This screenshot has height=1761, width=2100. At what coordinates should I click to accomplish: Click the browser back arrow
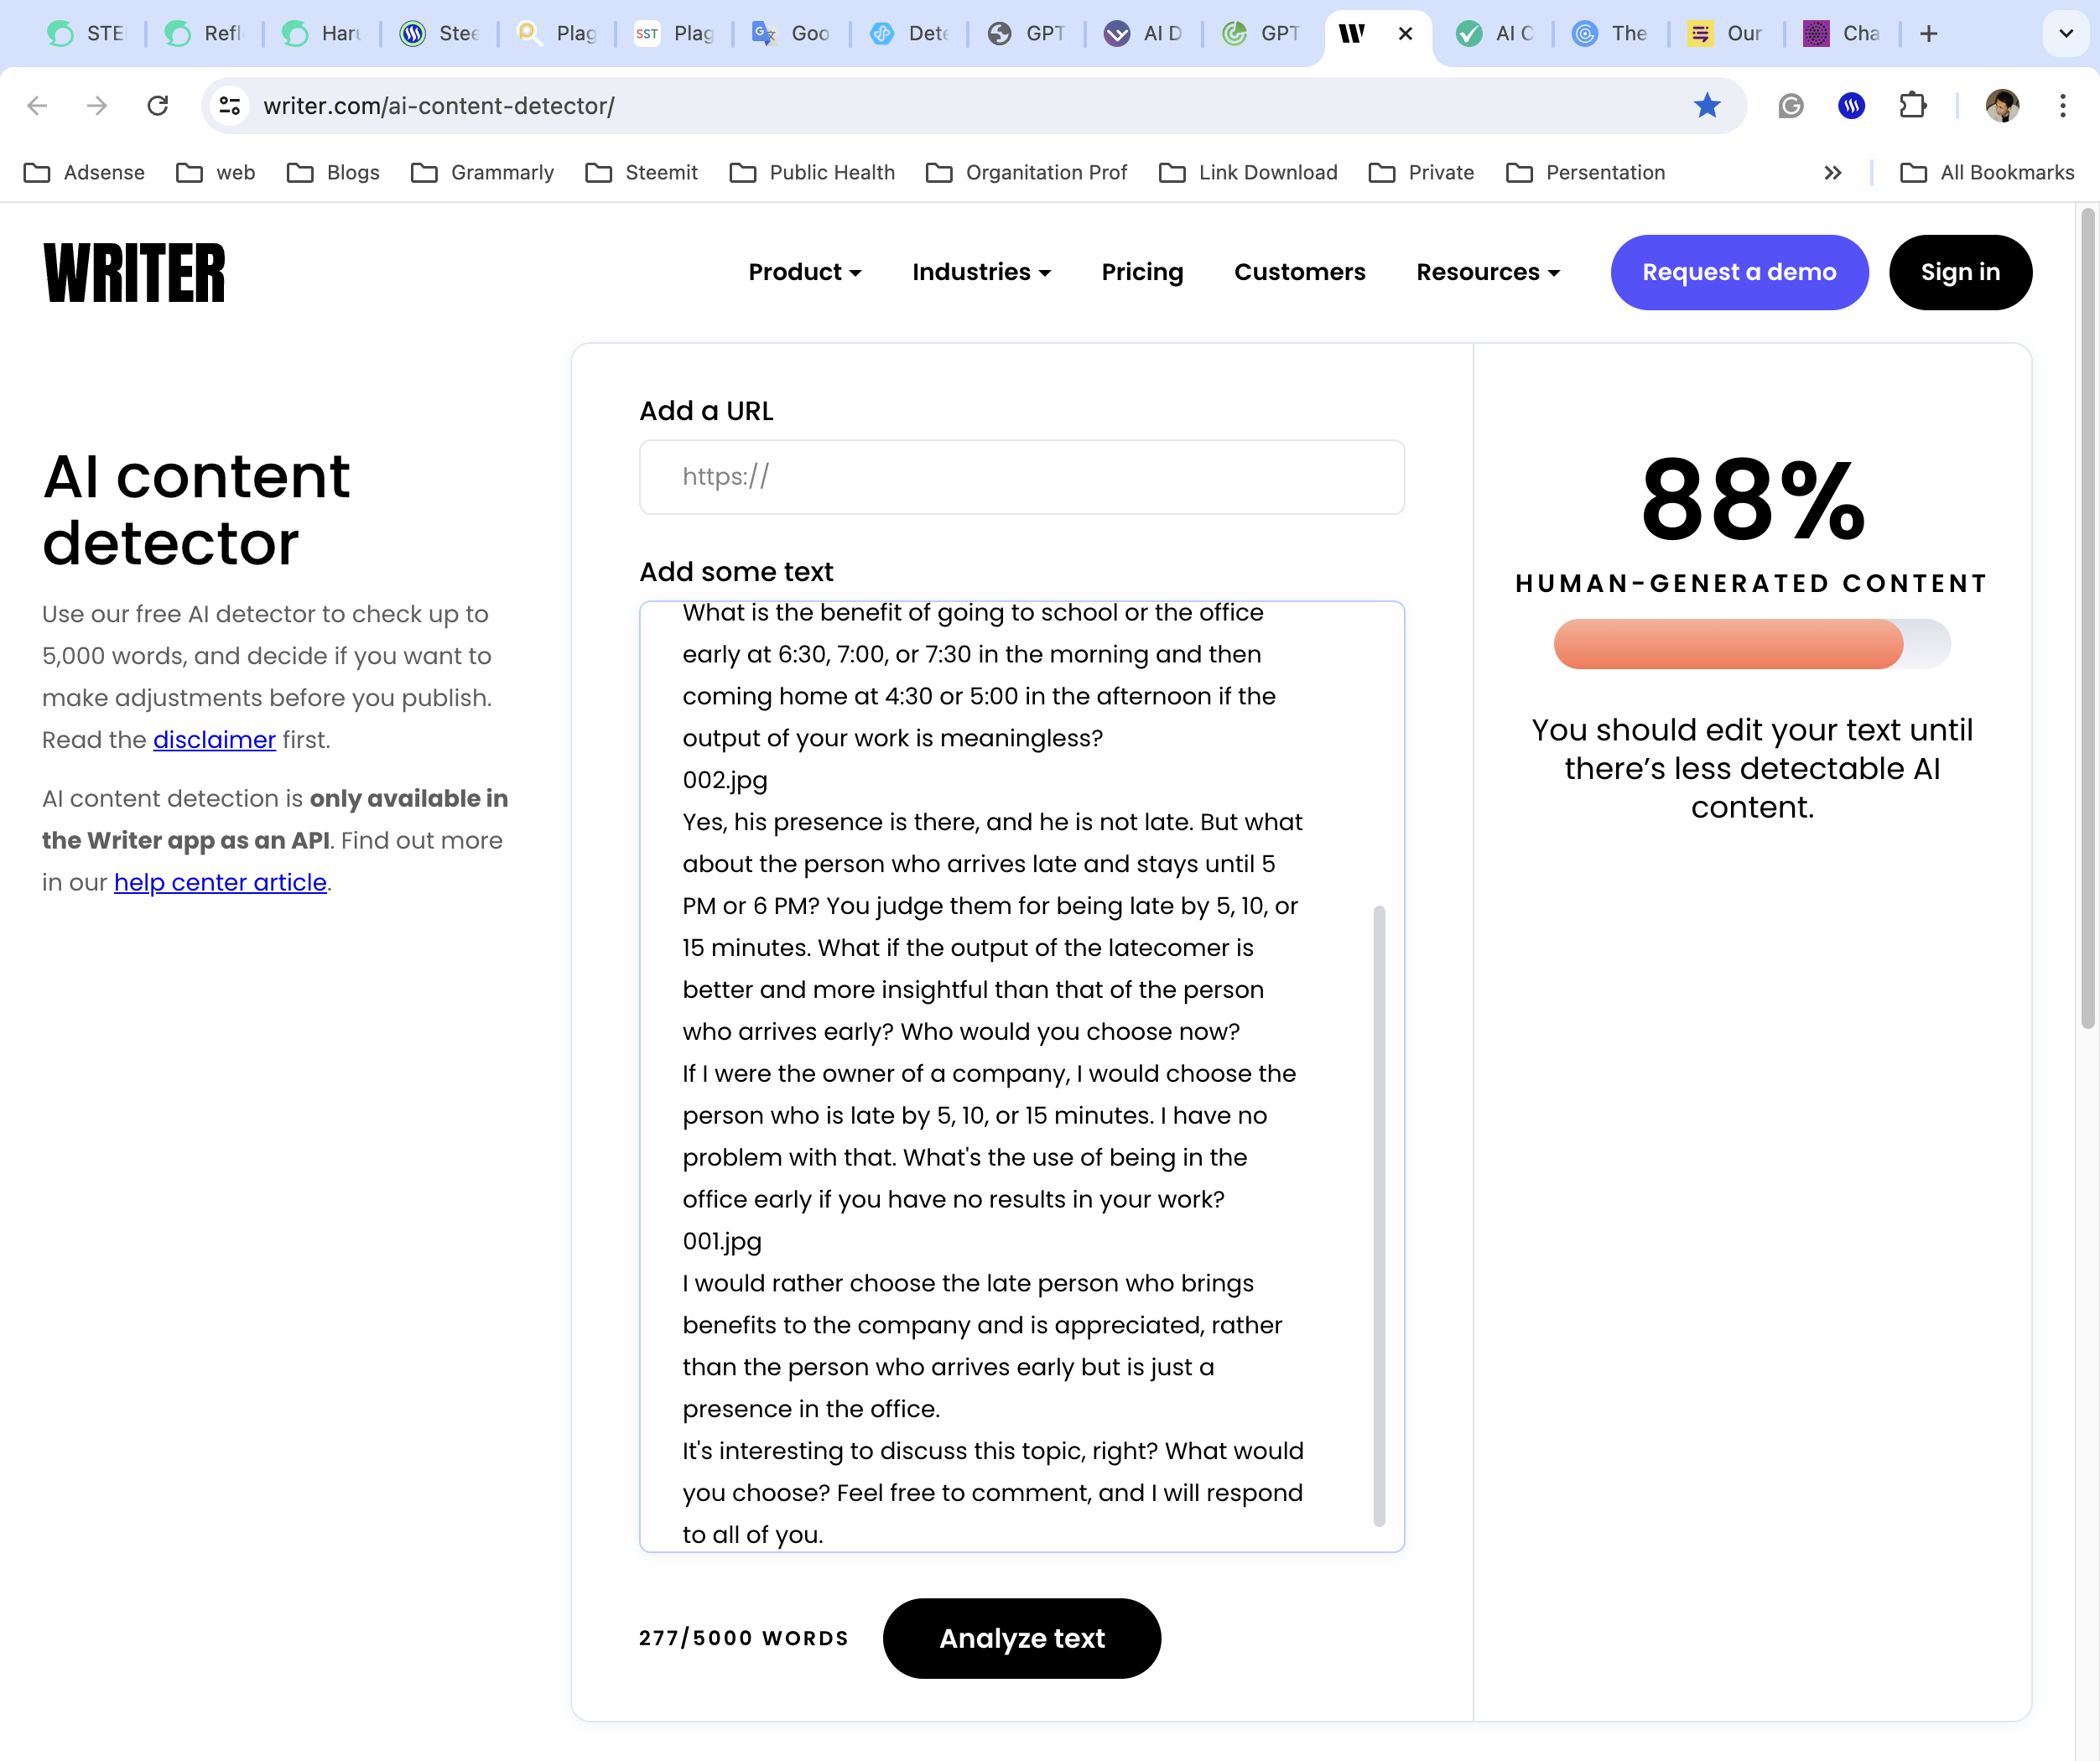click(38, 106)
